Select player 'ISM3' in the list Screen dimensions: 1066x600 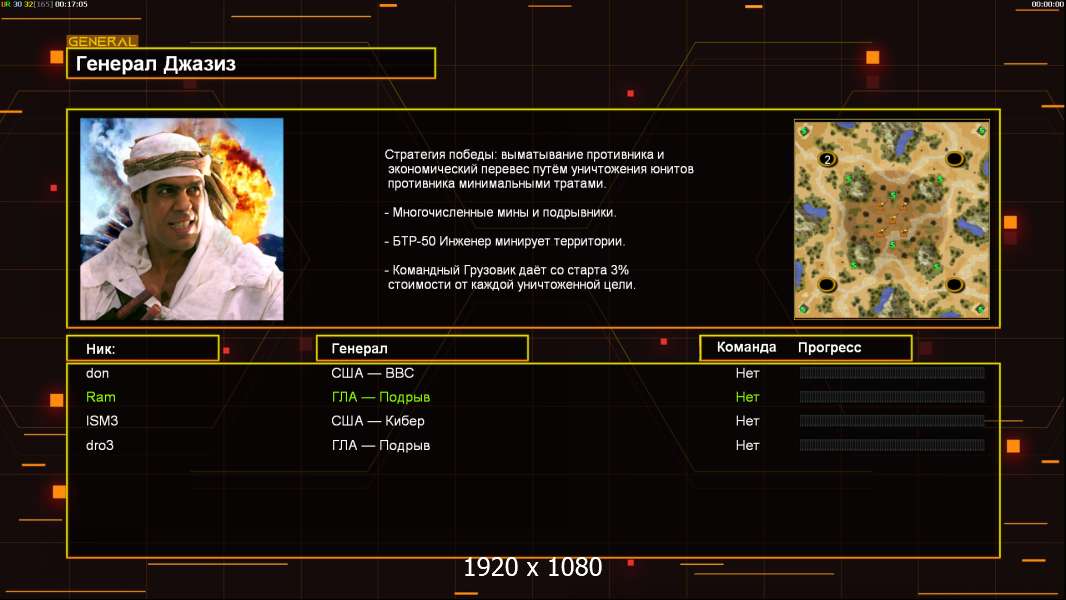point(102,421)
